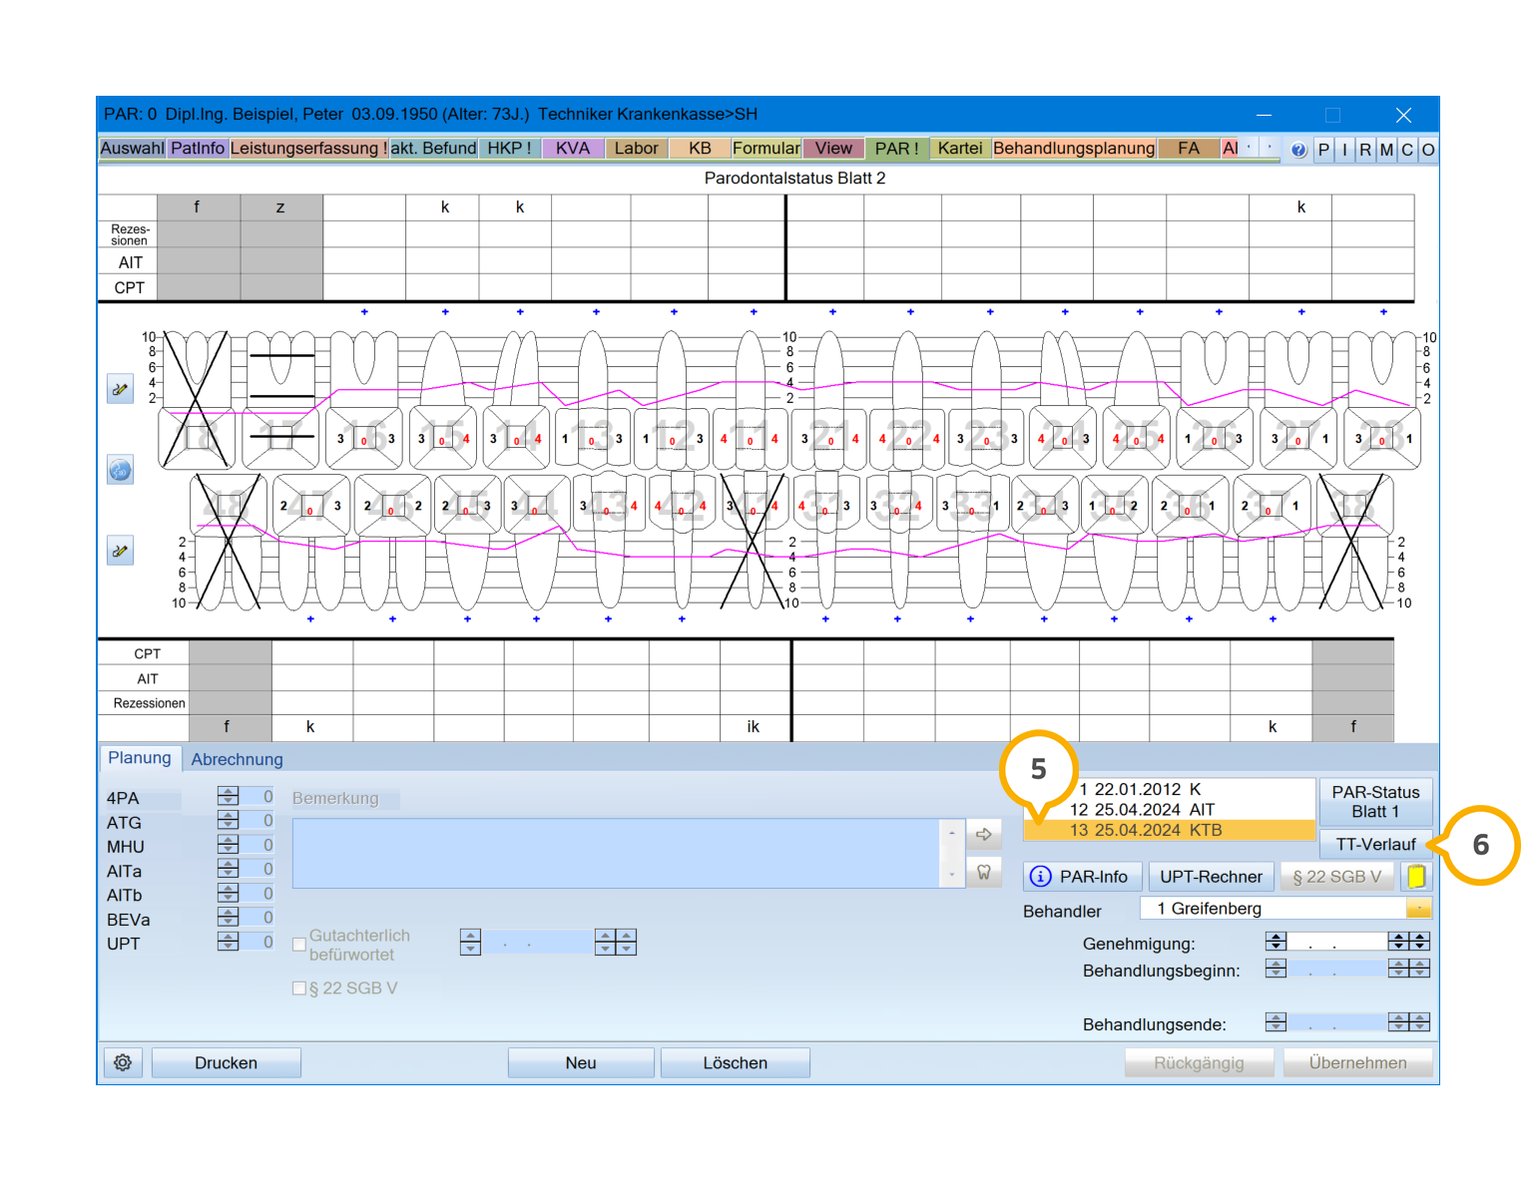Adjust the 4PA count stepper
Screen dimensions: 1537x1182
point(228,796)
